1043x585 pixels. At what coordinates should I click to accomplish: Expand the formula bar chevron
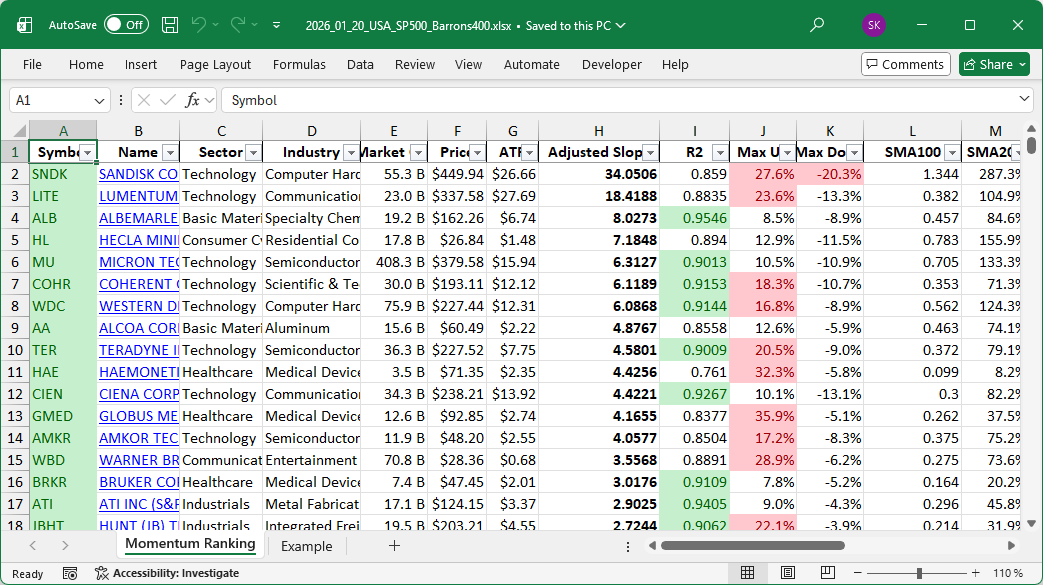1024,100
